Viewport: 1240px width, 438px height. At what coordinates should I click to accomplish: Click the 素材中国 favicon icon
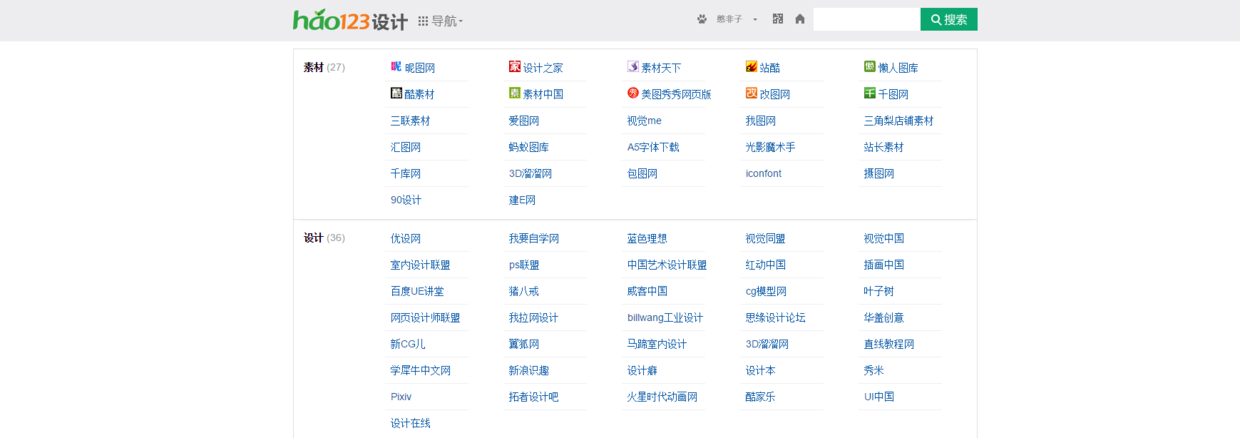(515, 93)
